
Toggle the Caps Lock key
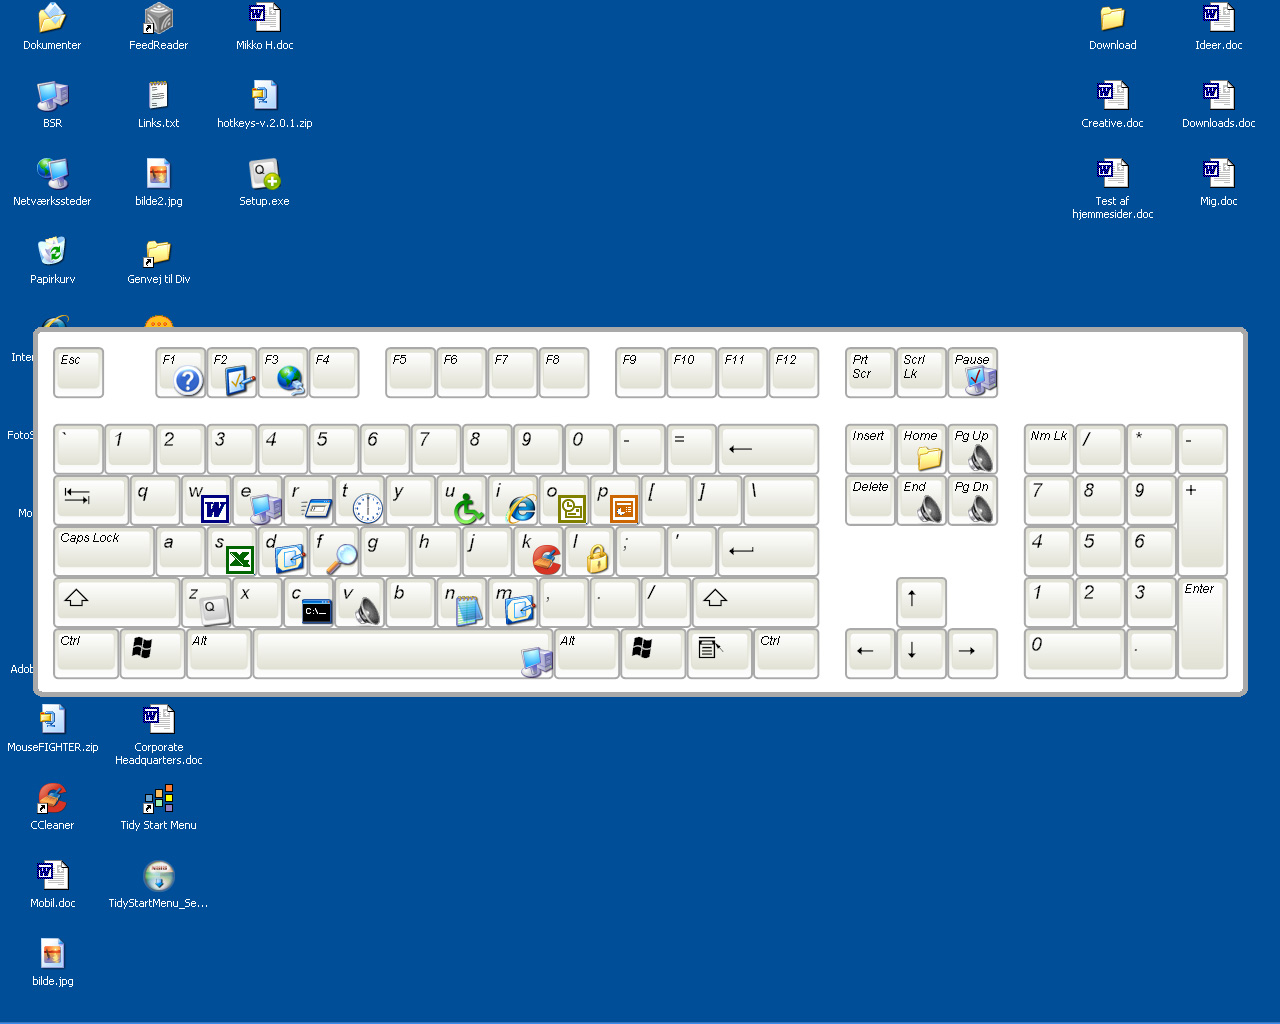pyautogui.click(x=103, y=550)
